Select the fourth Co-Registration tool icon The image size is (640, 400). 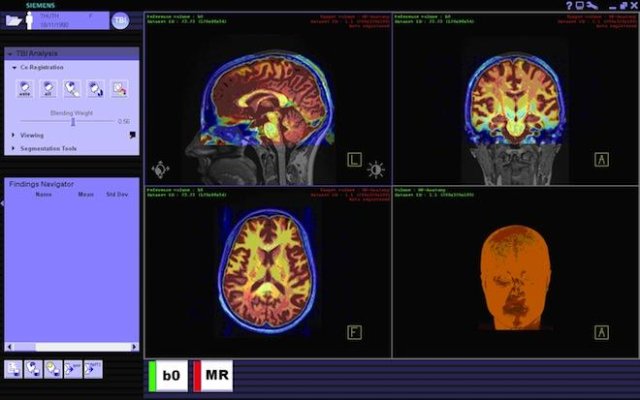pyautogui.click(x=96, y=89)
